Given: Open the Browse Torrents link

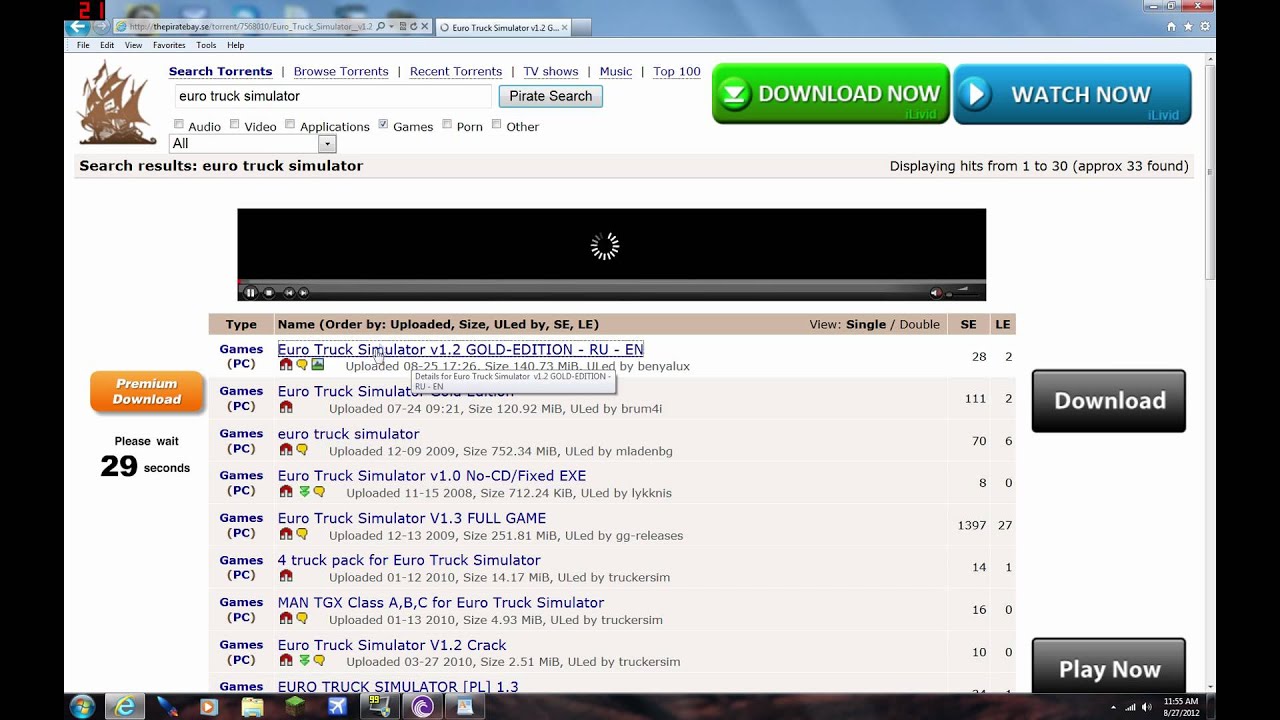Looking at the screenshot, I should 341,72.
